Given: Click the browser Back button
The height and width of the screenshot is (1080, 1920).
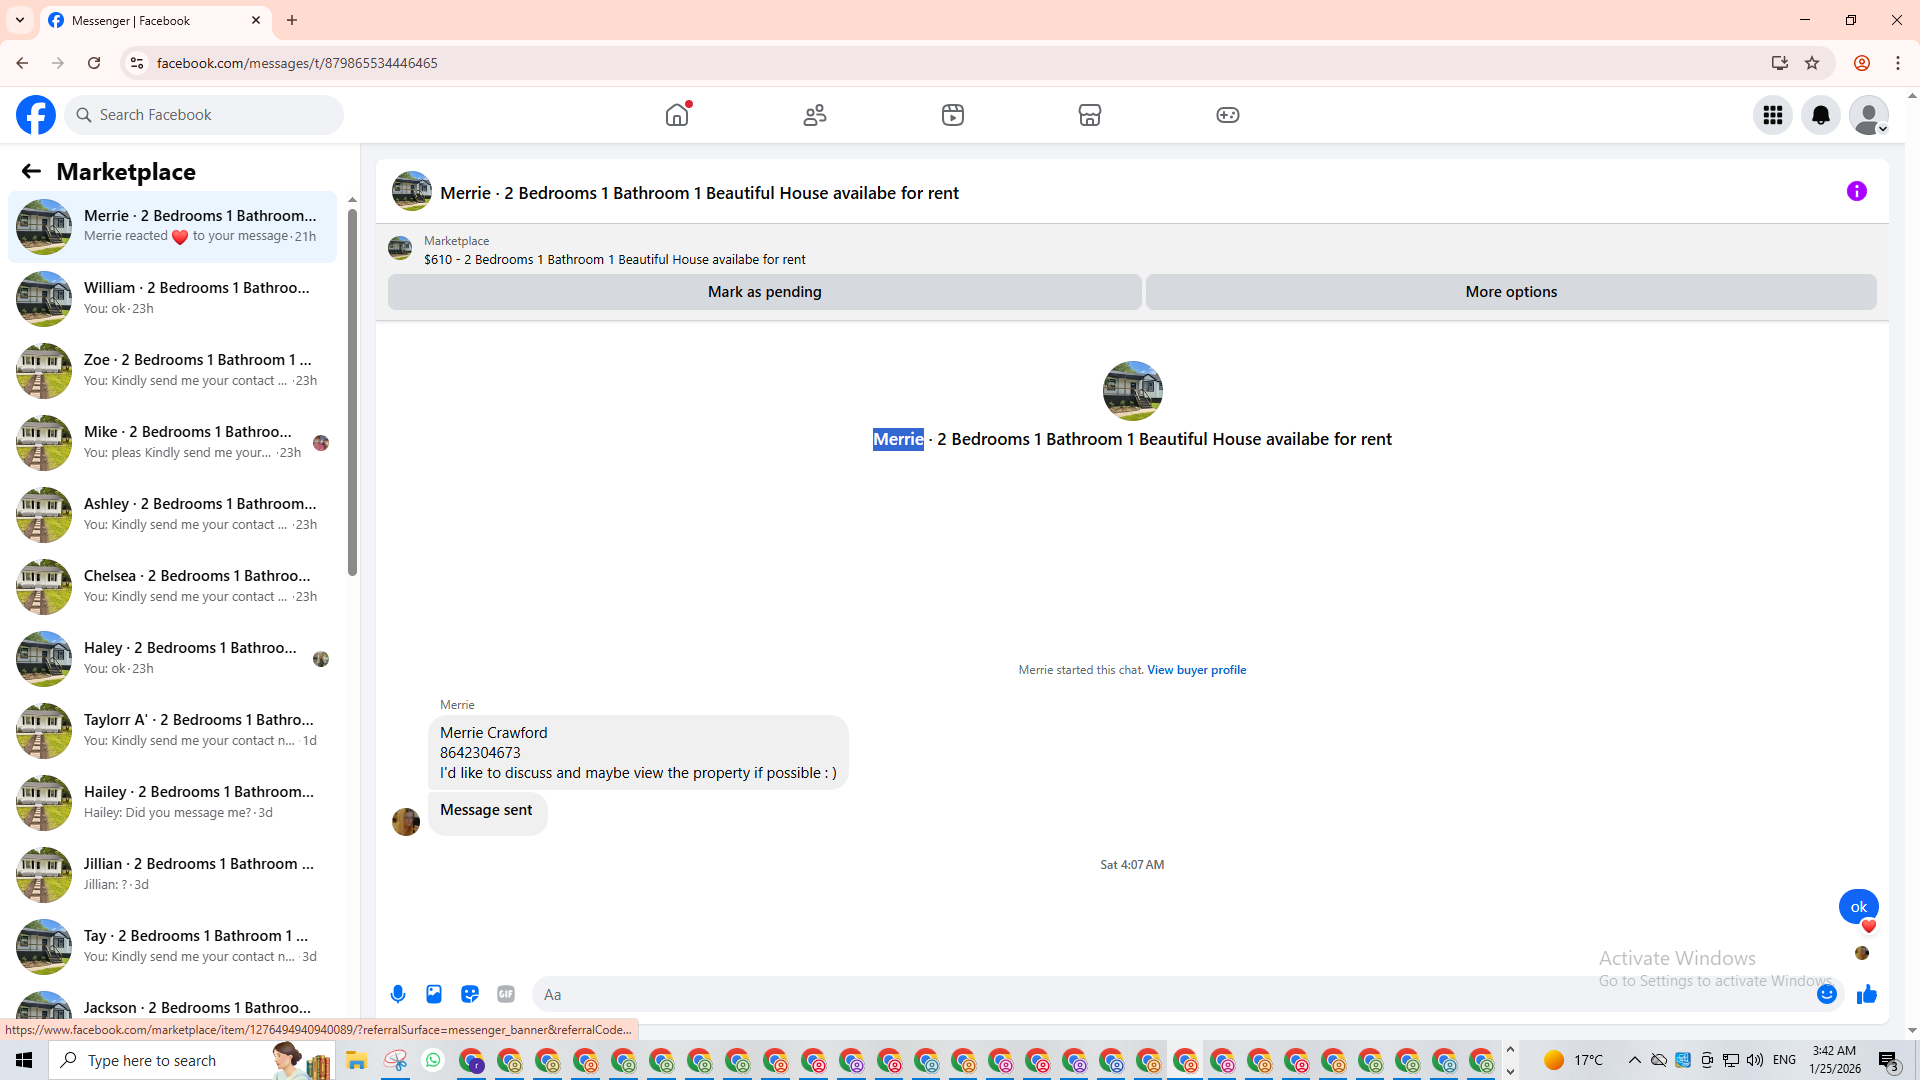Looking at the screenshot, I should 22,63.
